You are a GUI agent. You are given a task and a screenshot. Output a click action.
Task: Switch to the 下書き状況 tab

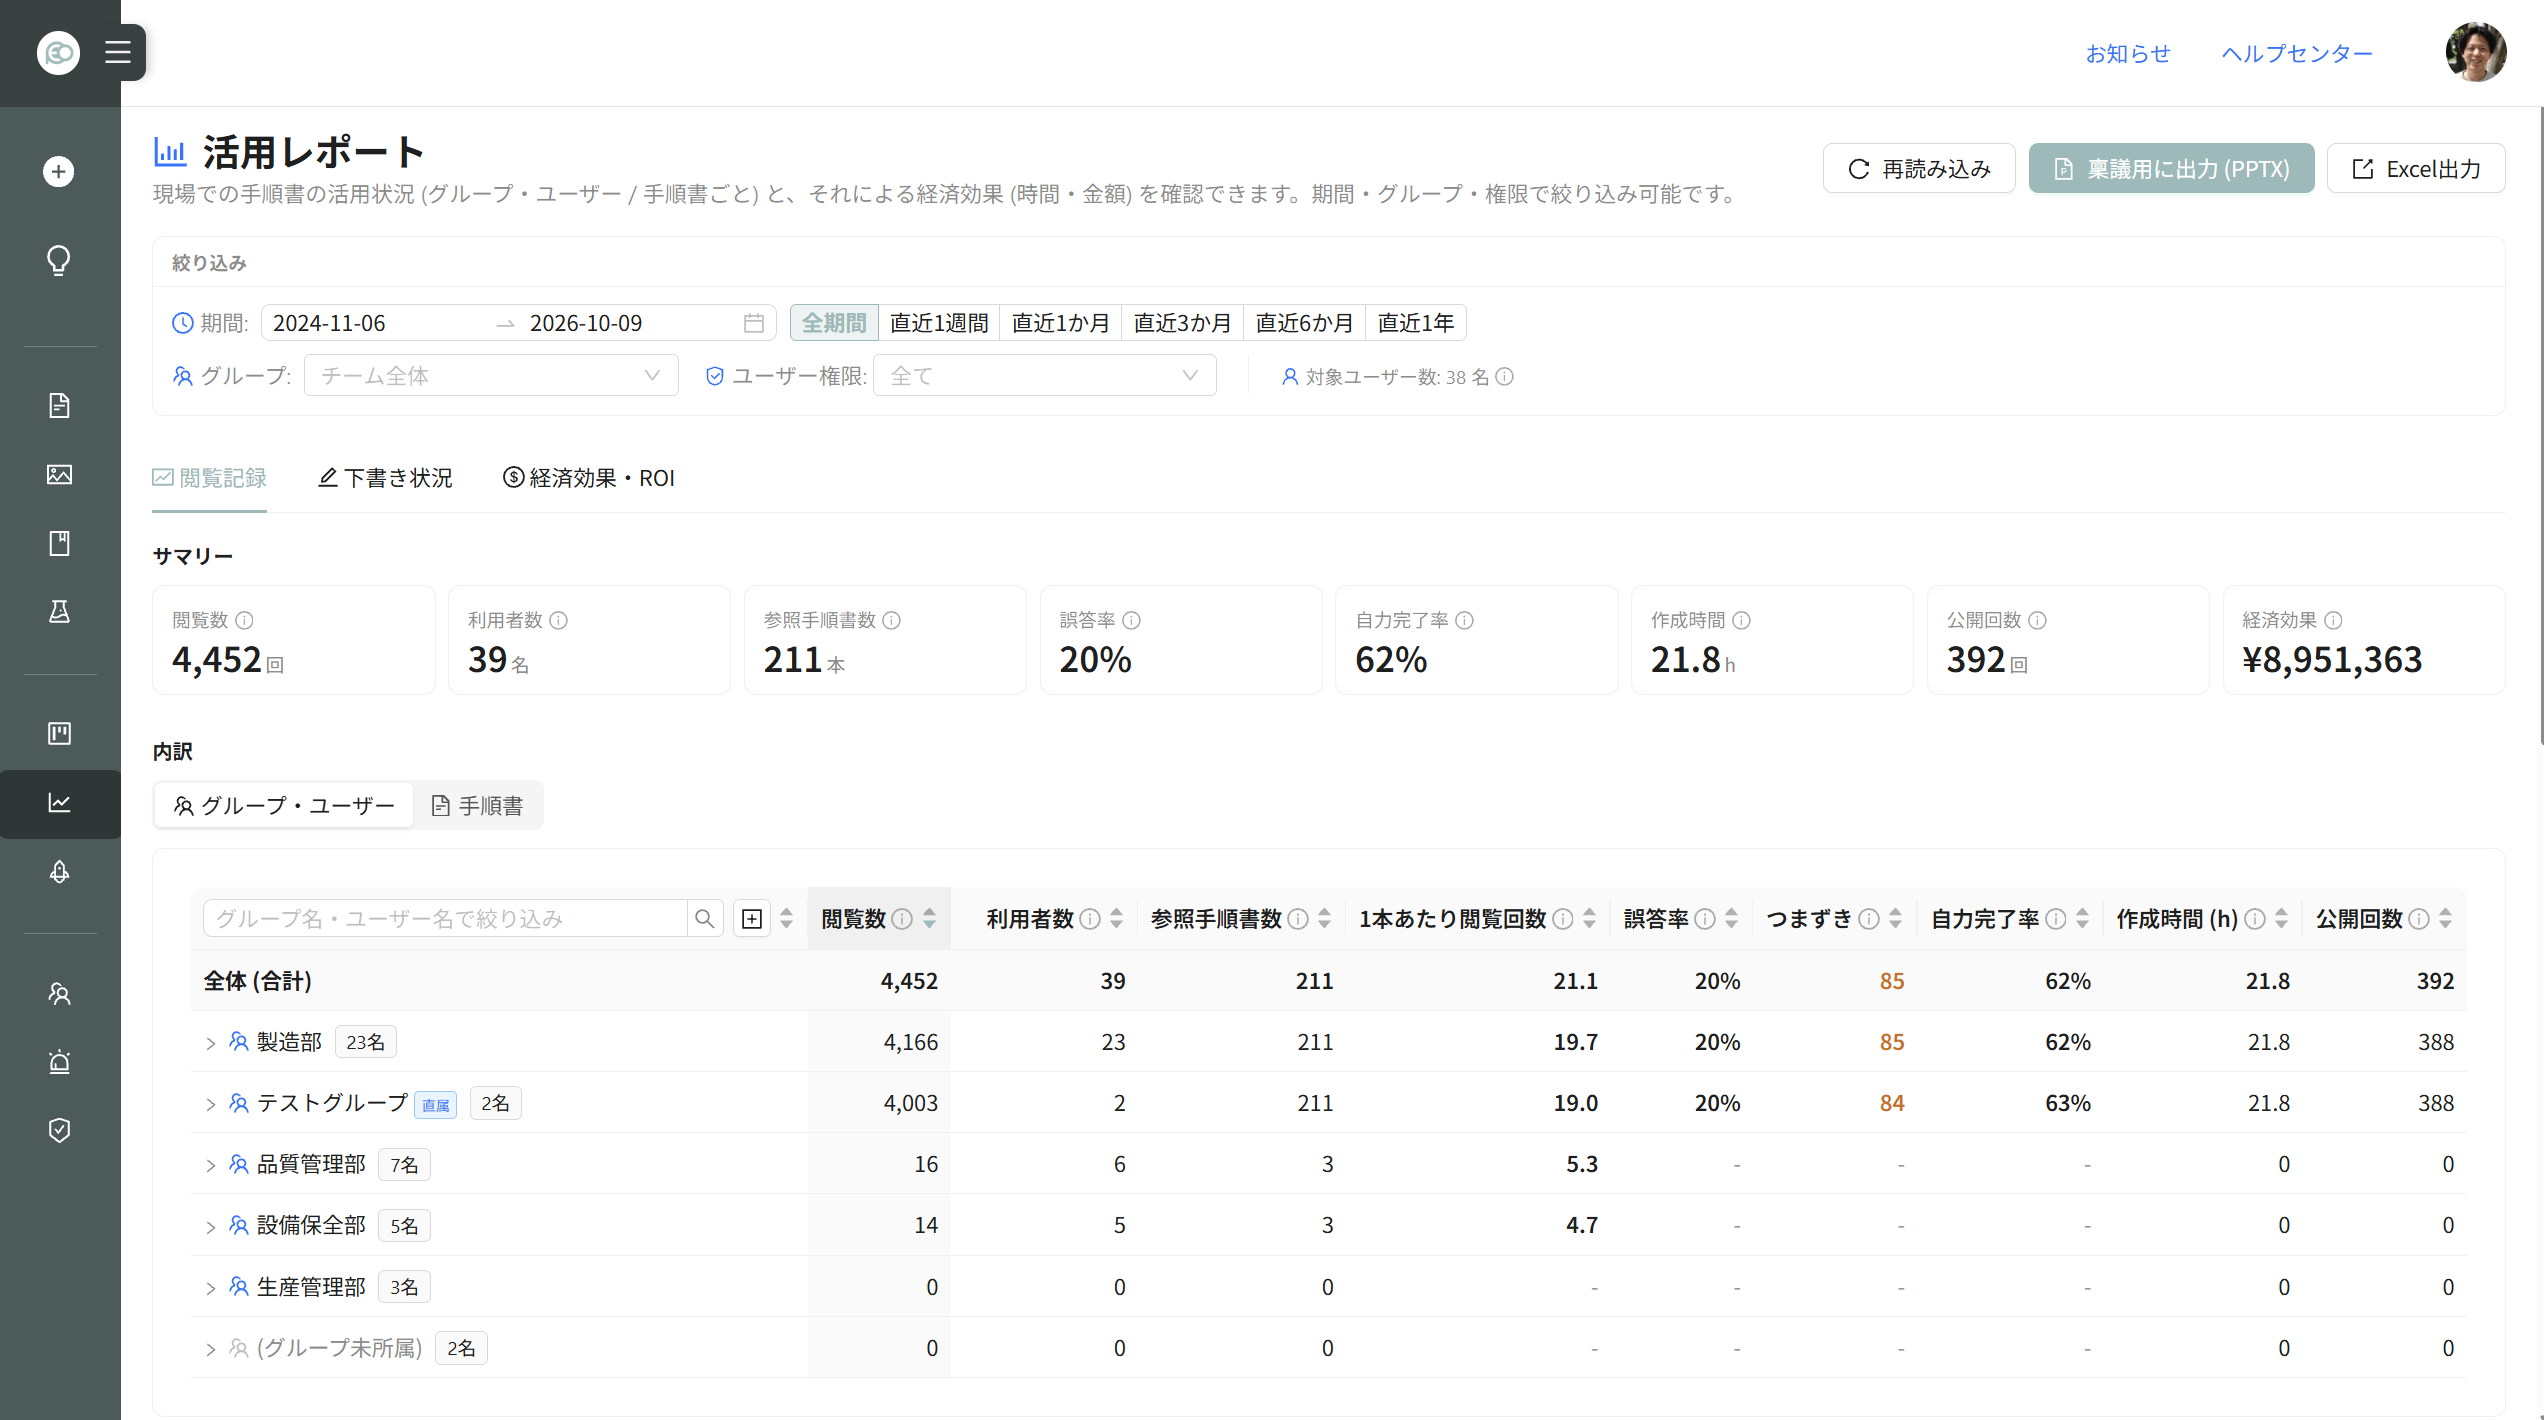click(385, 478)
